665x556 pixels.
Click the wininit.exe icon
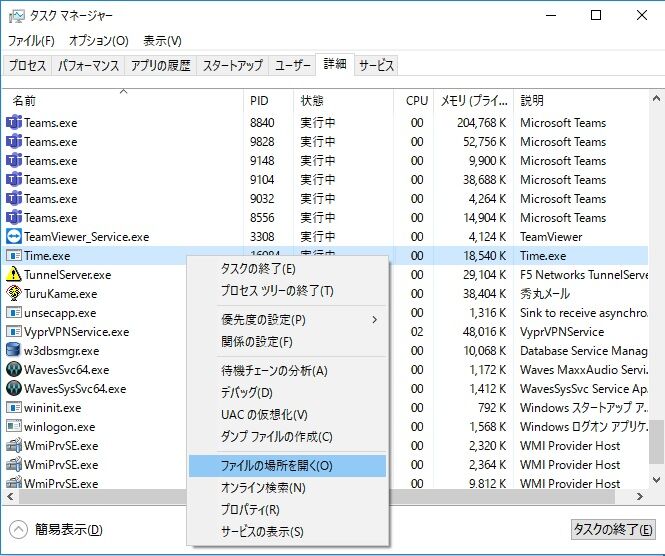pos(14,408)
